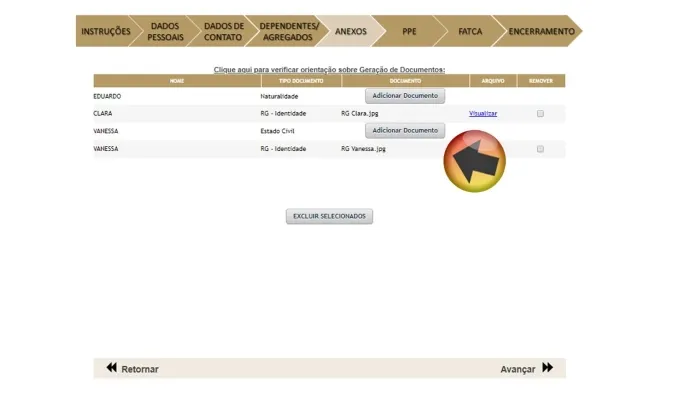The height and width of the screenshot is (394, 700).
Task: Check the remove box for RG Clara.jpg
Action: tap(540, 113)
